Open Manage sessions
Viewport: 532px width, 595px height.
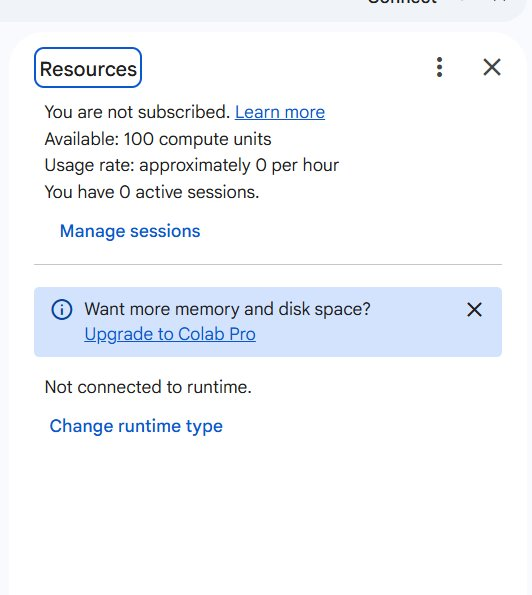(130, 231)
